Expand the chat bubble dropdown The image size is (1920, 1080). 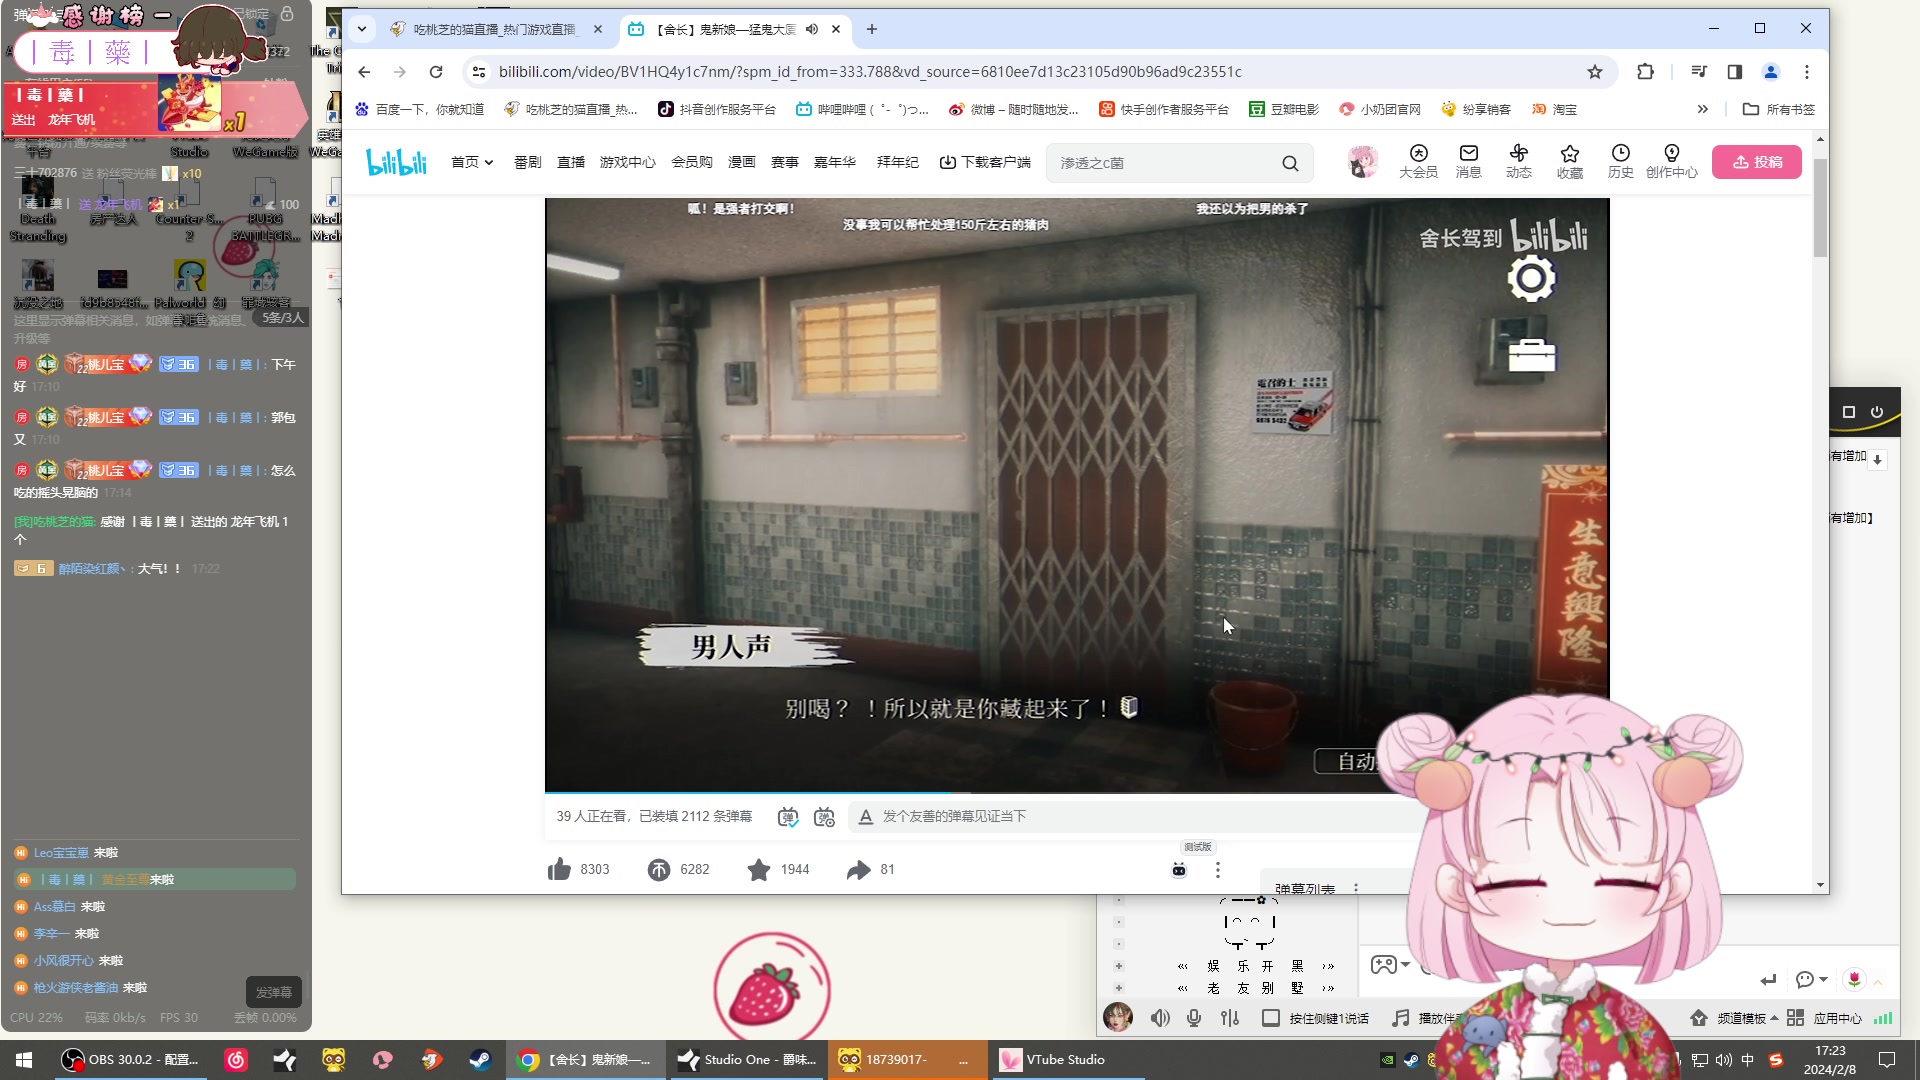pyautogui.click(x=1824, y=980)
